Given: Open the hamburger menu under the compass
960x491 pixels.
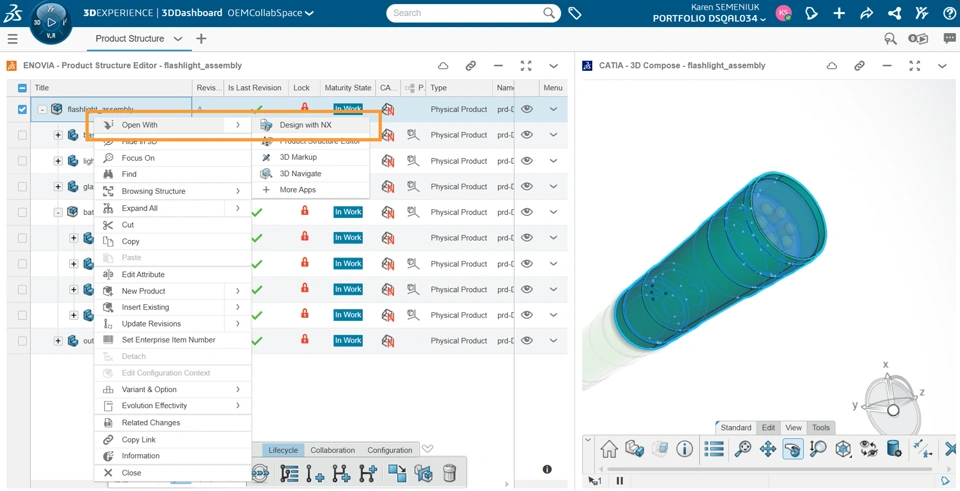Looking at the screenshot, I should pos(12,39).
